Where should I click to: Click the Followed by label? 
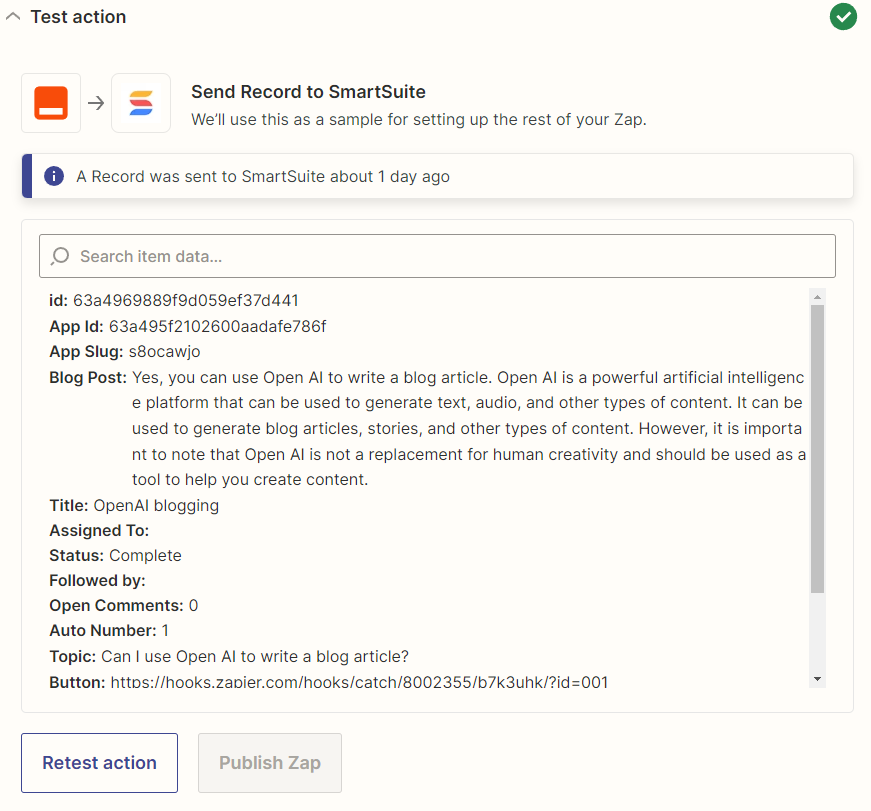(98, 580)
